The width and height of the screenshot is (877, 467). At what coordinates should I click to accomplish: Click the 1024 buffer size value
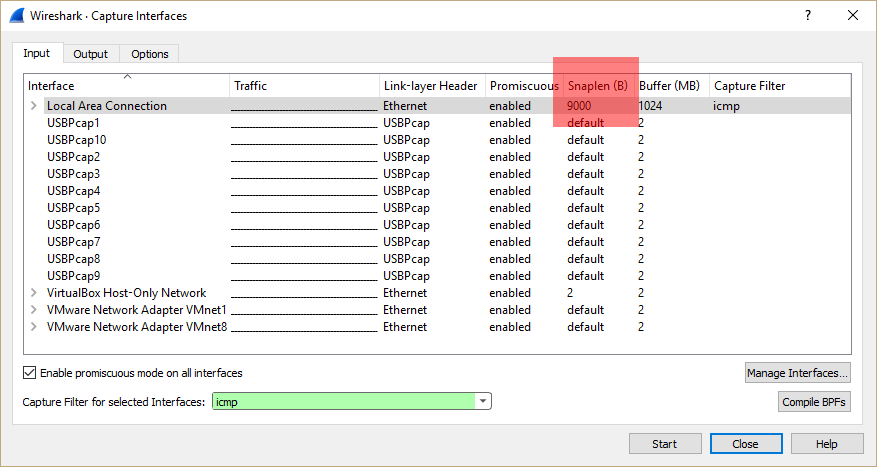pos(650,106)
